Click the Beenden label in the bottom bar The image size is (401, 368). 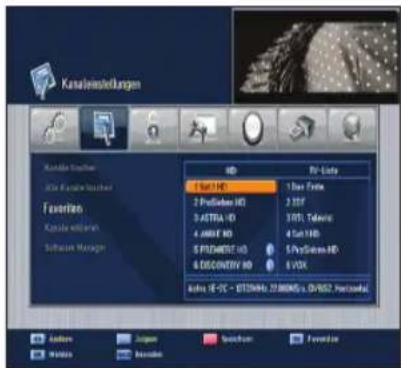(149, 354)
